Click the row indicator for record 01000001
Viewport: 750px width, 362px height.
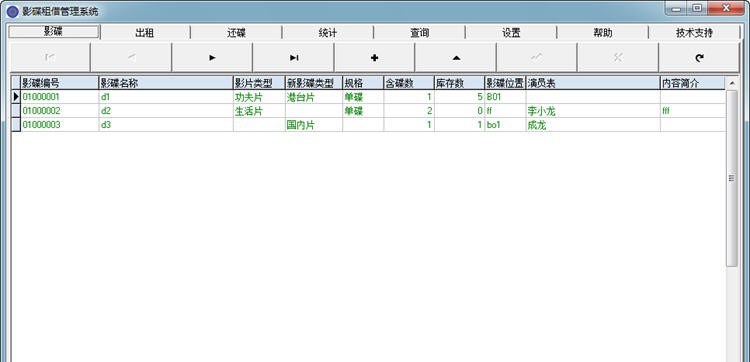tap(16, 97)
